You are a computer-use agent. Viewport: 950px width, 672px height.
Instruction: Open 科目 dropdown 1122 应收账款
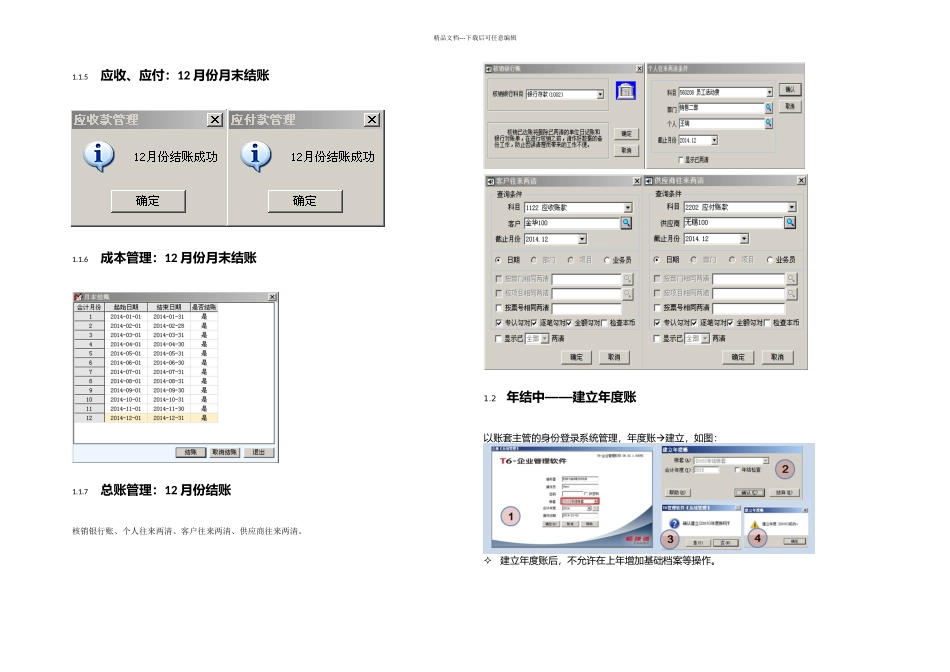coord(628,208)
